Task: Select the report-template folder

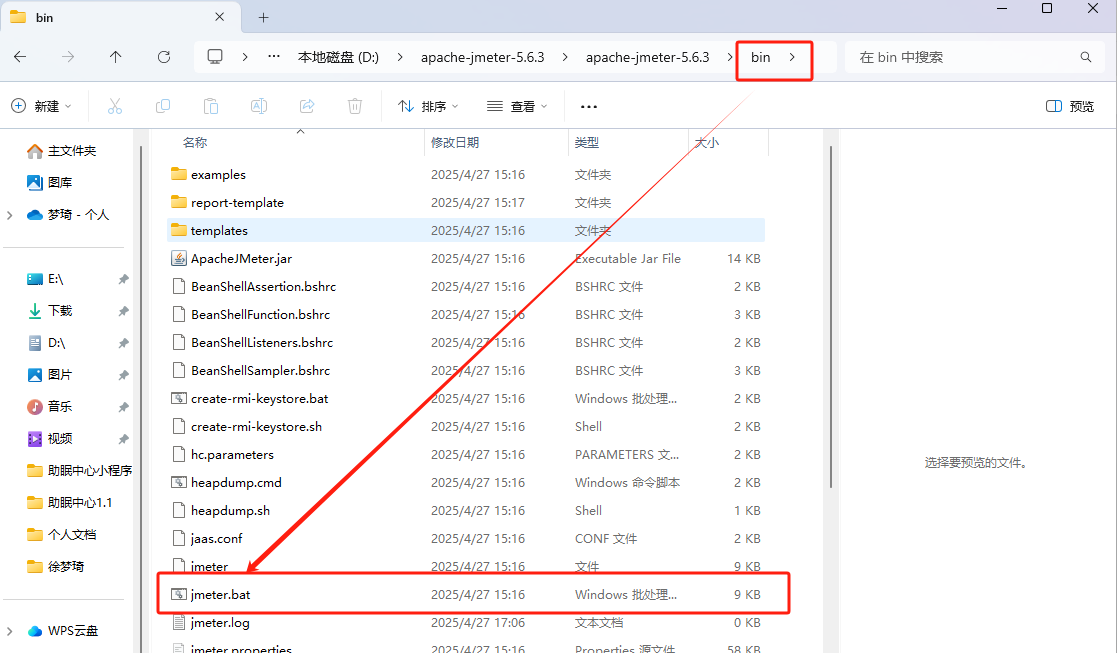Action: pos(466,202)
